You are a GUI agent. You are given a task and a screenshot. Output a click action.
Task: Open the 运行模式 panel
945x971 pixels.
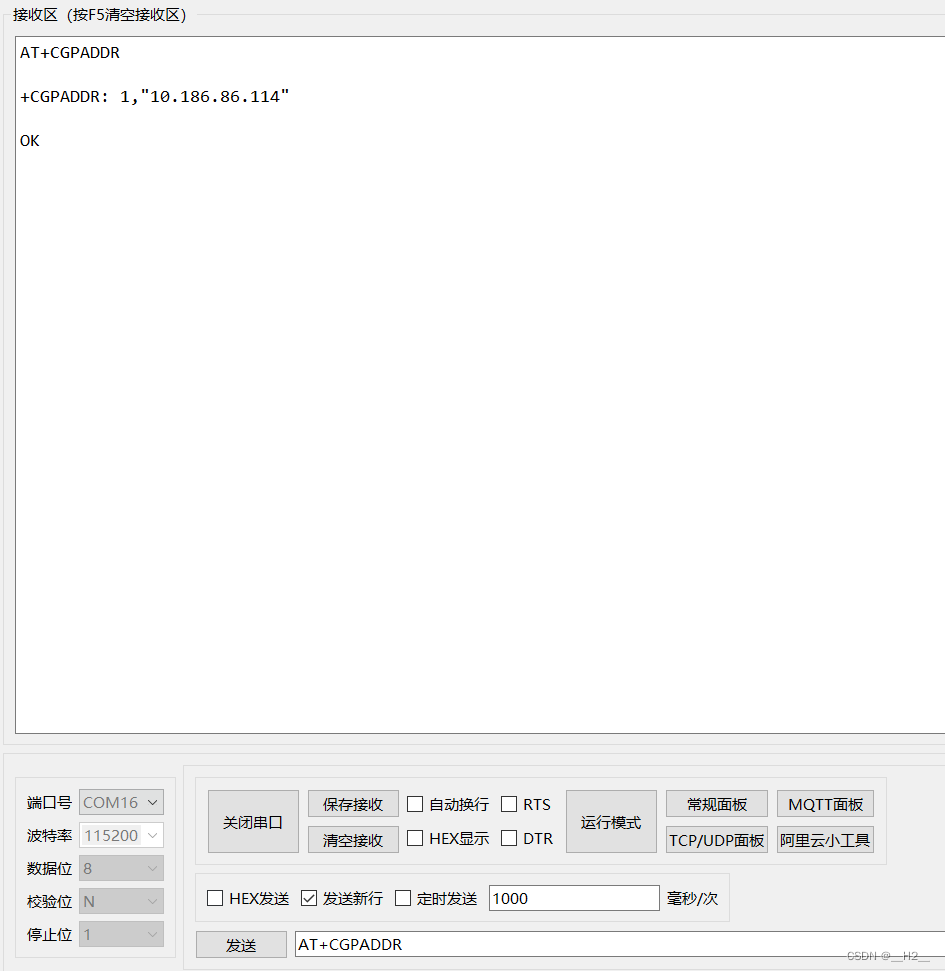pos(610,821)
